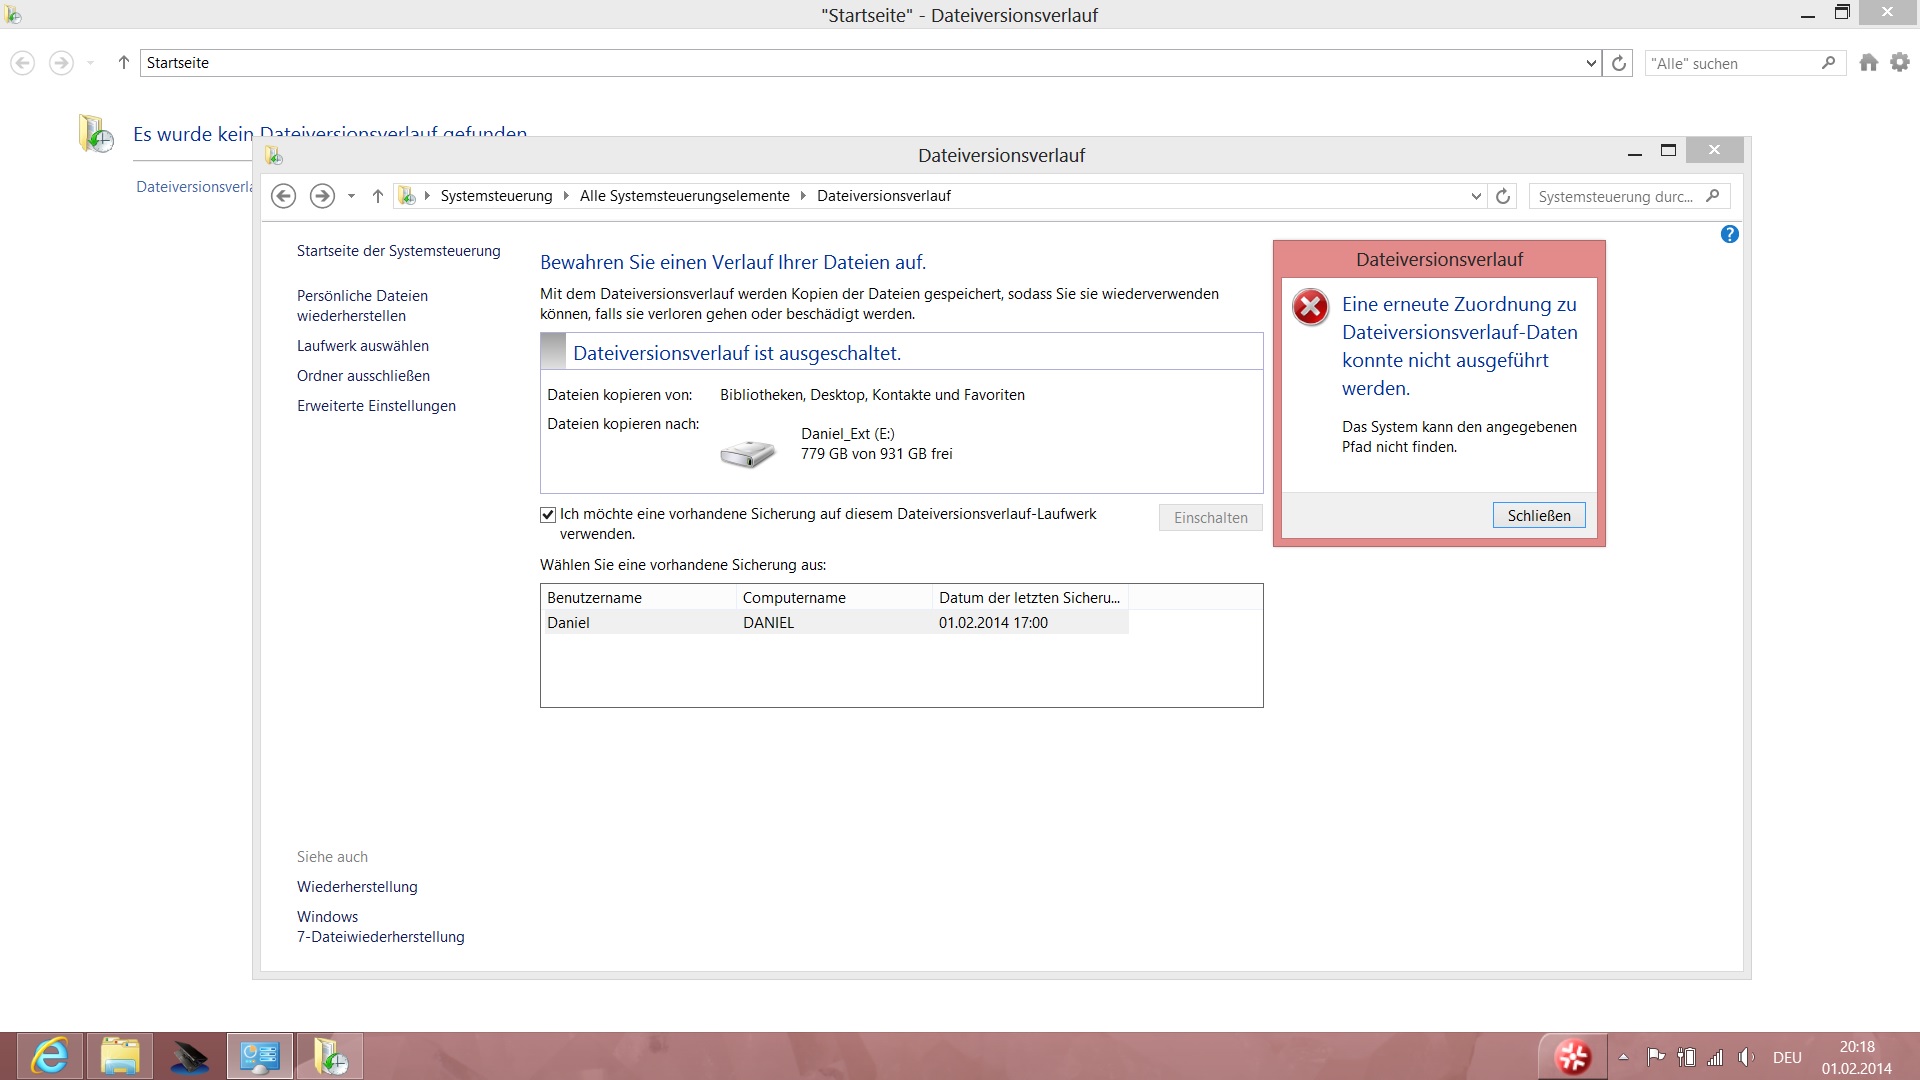Open the control panel address history dropdown
Viewport: 1920px width, 1080px height.
click(x=1476, y=196)
